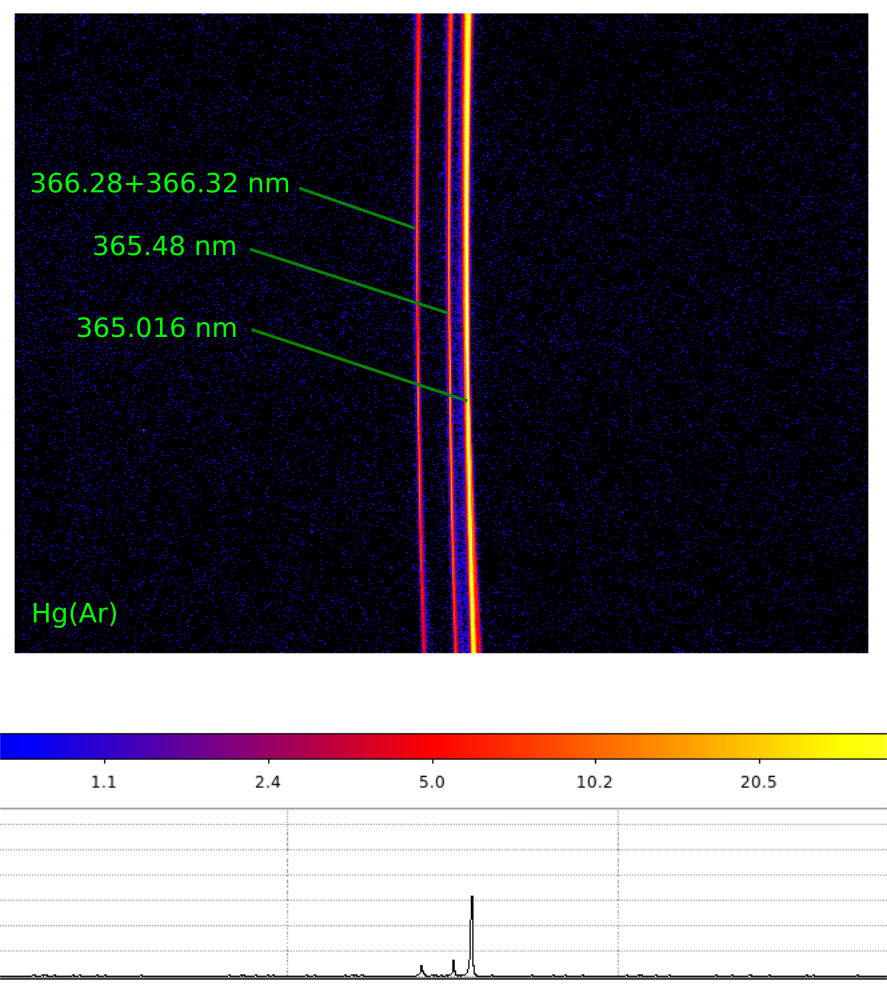Click the 20.5 colorbar tick value

758,782
